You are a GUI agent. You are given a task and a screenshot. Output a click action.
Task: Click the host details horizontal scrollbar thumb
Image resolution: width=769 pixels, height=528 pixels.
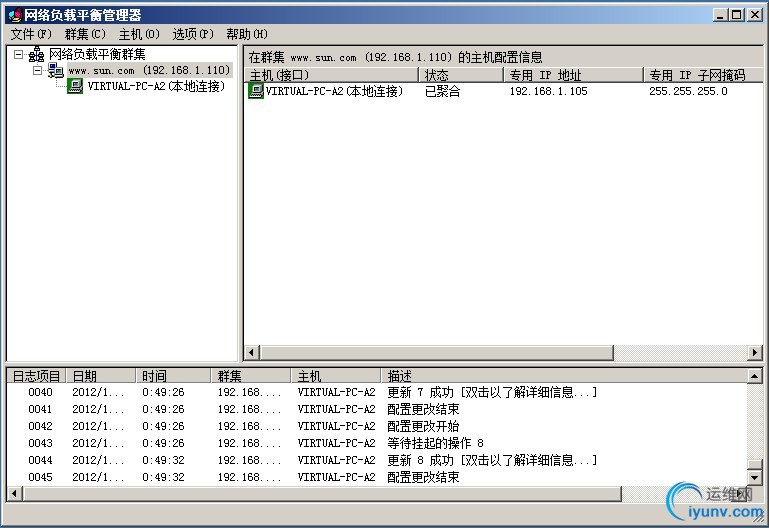pyautogui.click(x=436, y=352)
